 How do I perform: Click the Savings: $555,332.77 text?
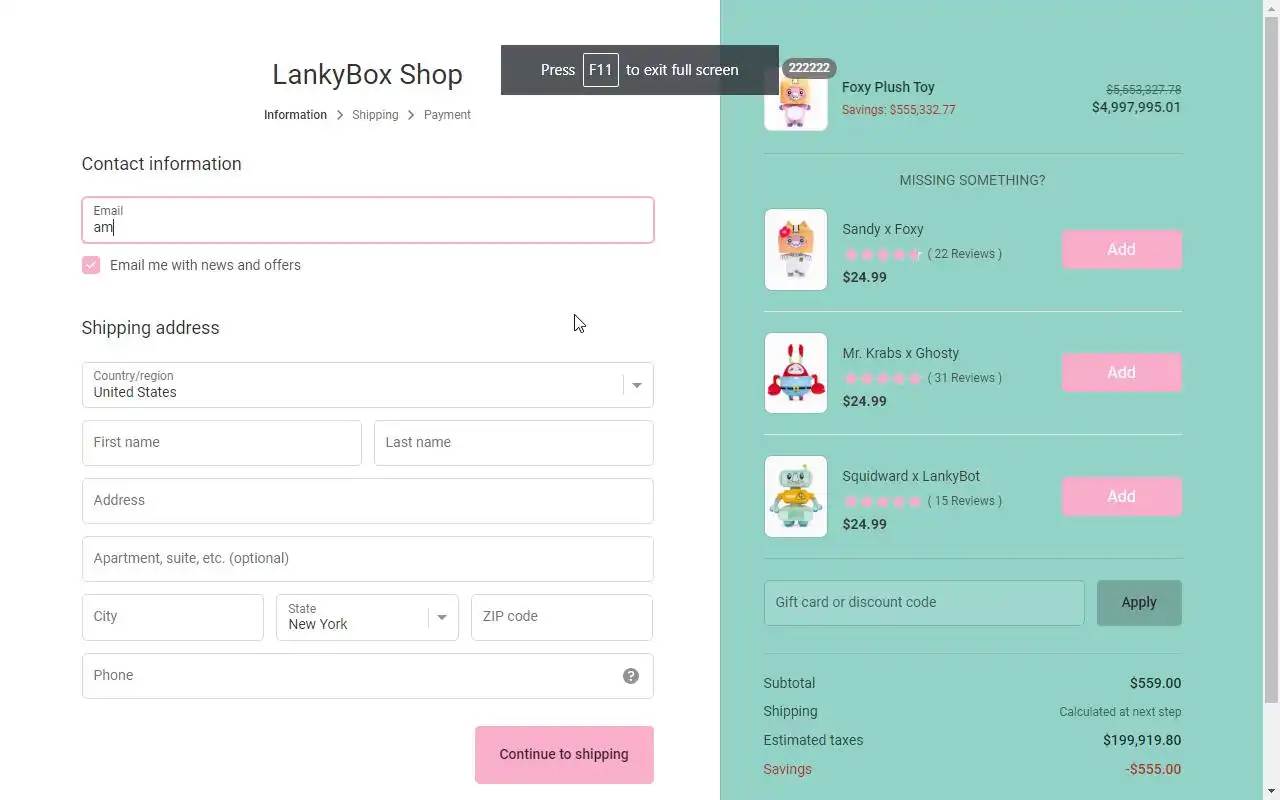tap(899, 110)
